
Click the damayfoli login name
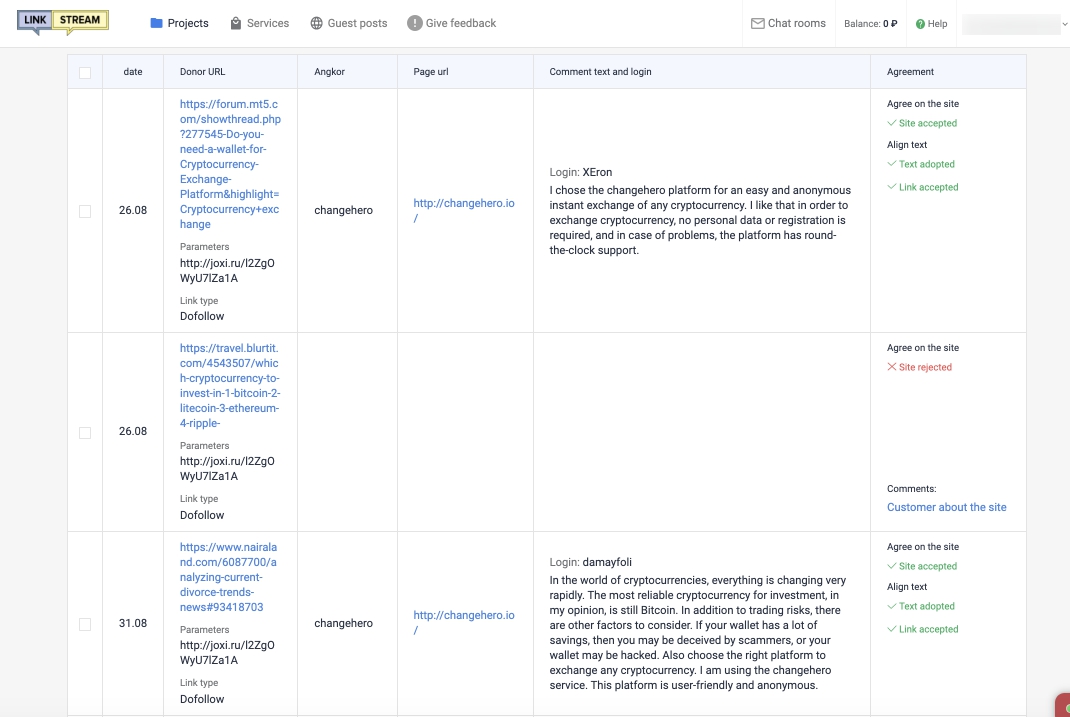pyautogui.click(x=607, y=562)
